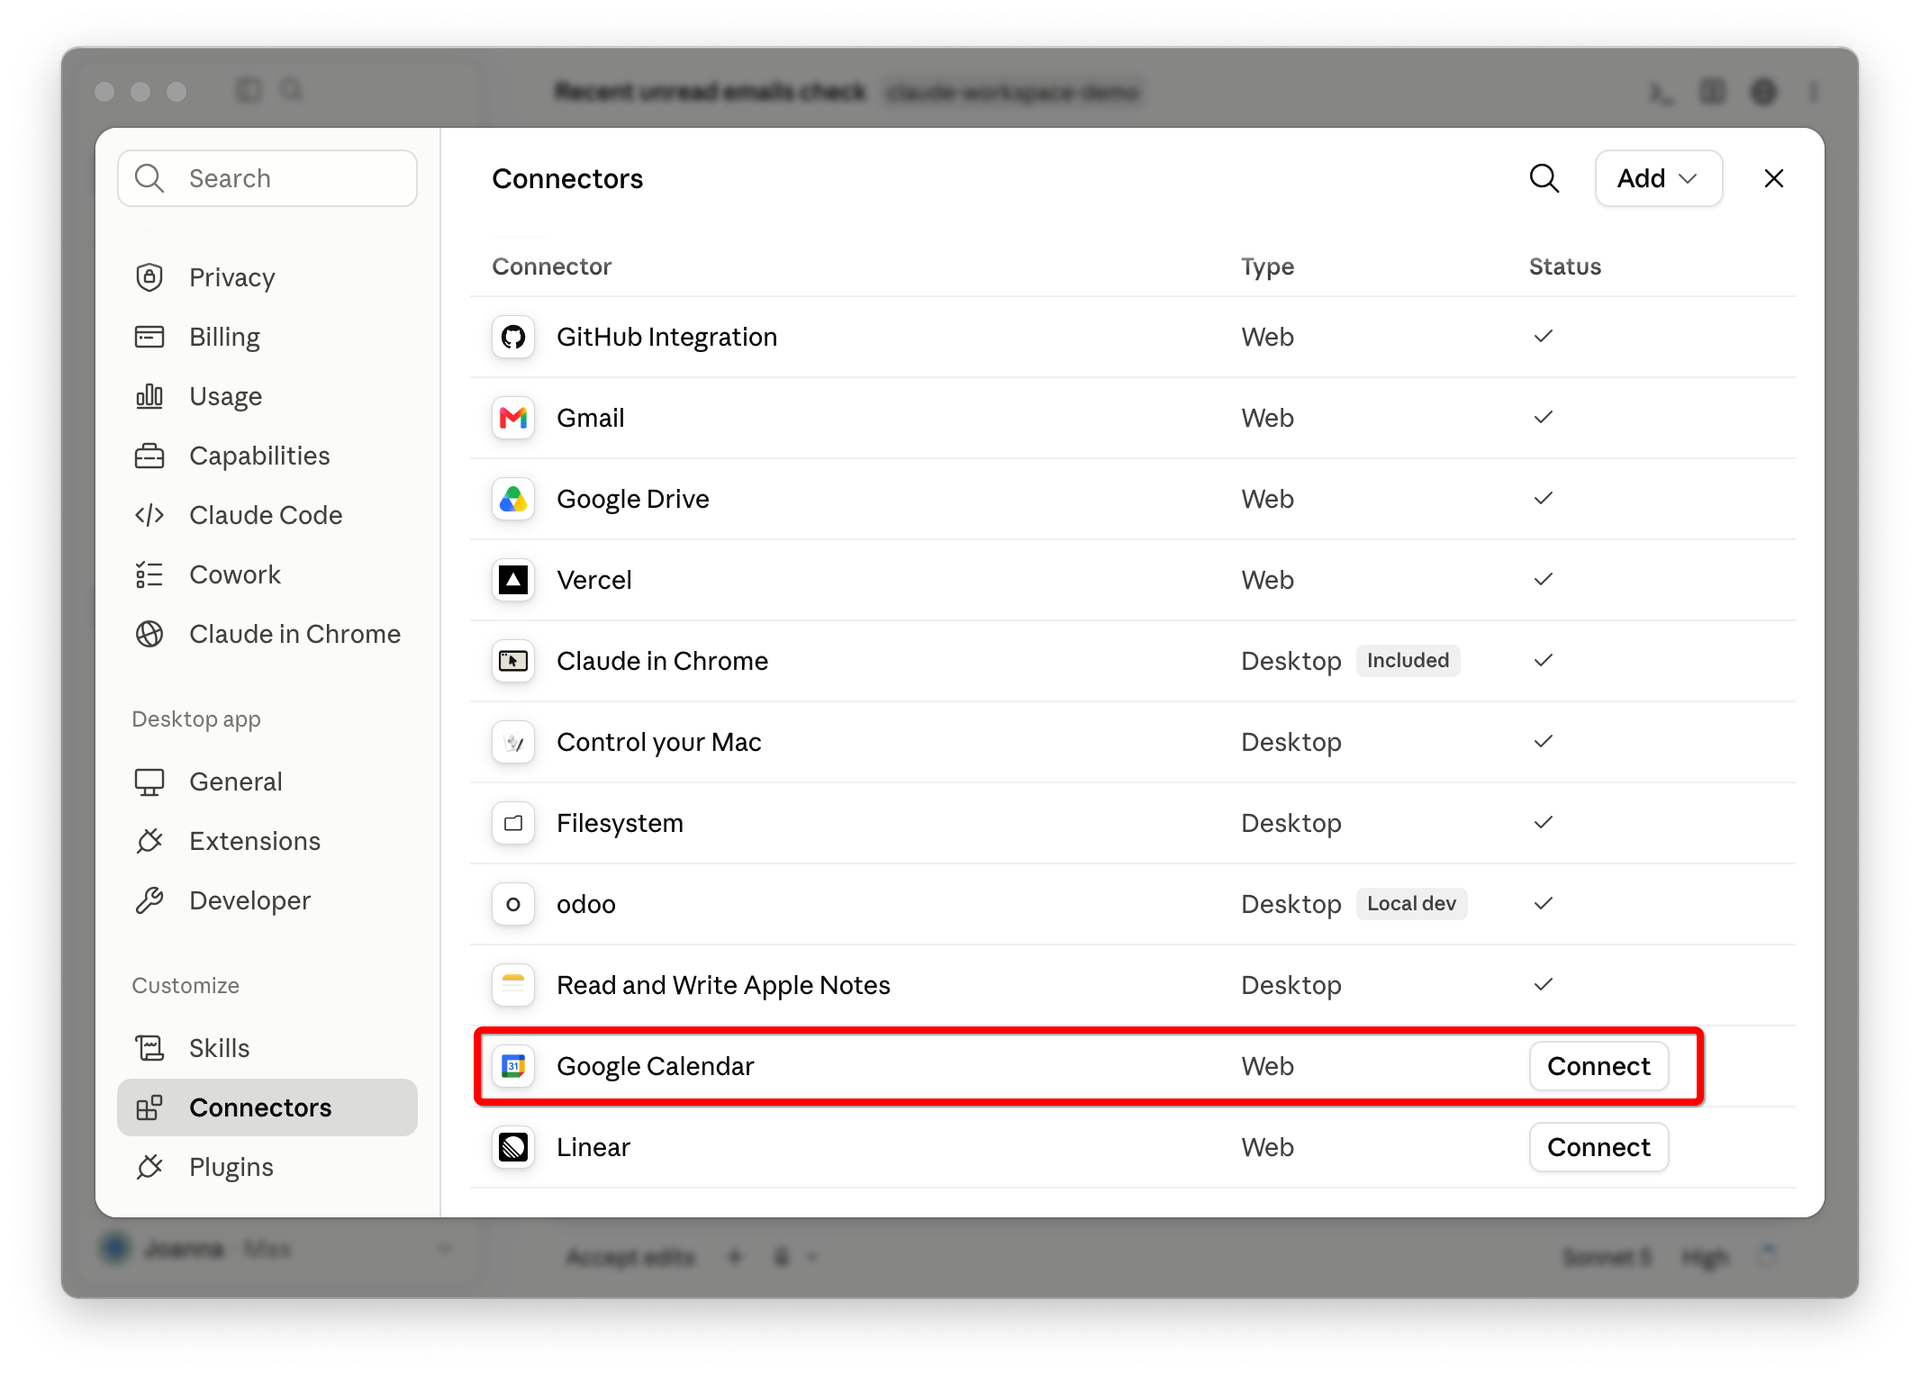
Task: Connect the Linear connector
Action: click(x=1598, y=1147)
